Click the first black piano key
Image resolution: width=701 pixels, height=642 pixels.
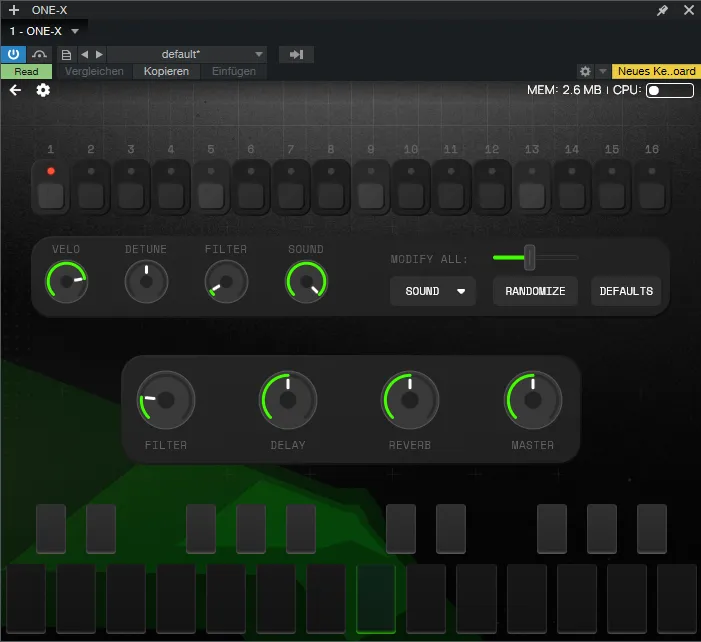51,529
